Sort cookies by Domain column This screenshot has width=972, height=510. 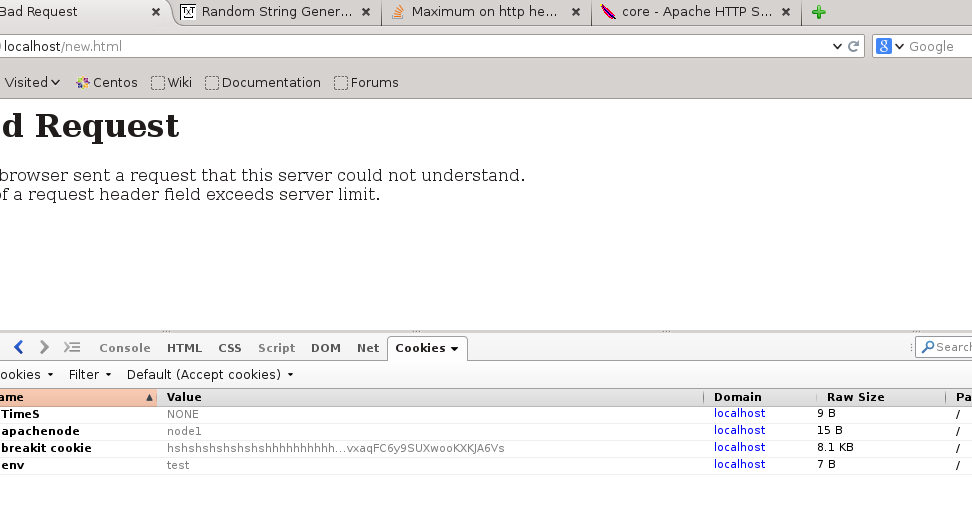click(760, 397)
